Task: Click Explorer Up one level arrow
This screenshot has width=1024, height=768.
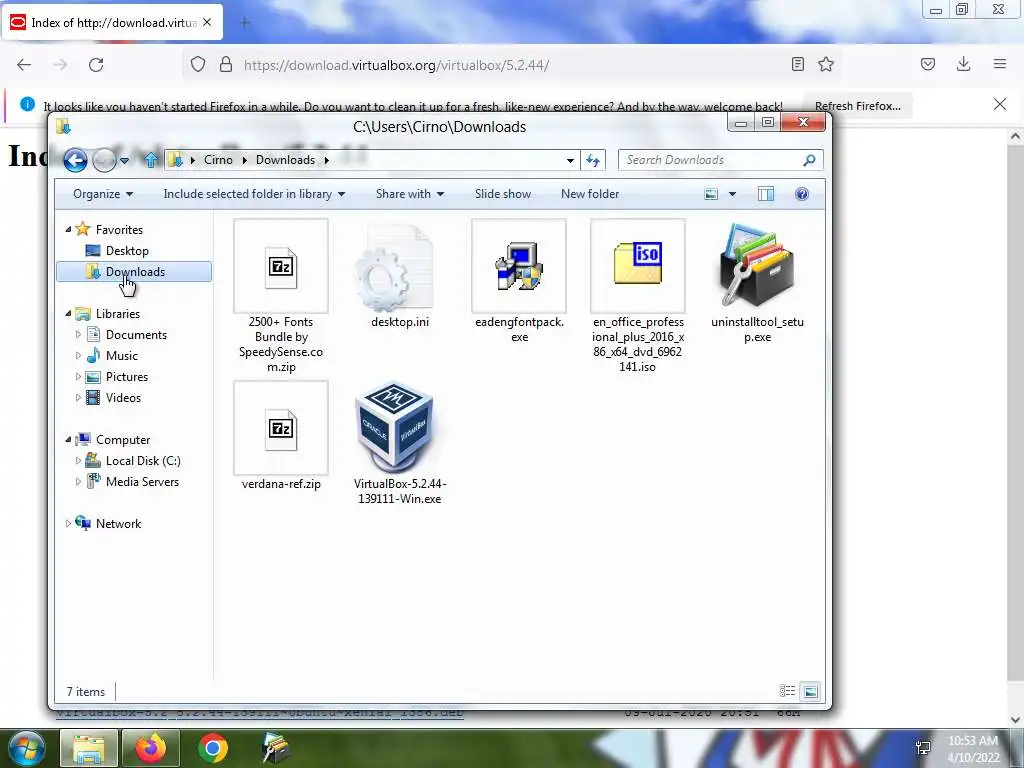Action: point(151,160)
